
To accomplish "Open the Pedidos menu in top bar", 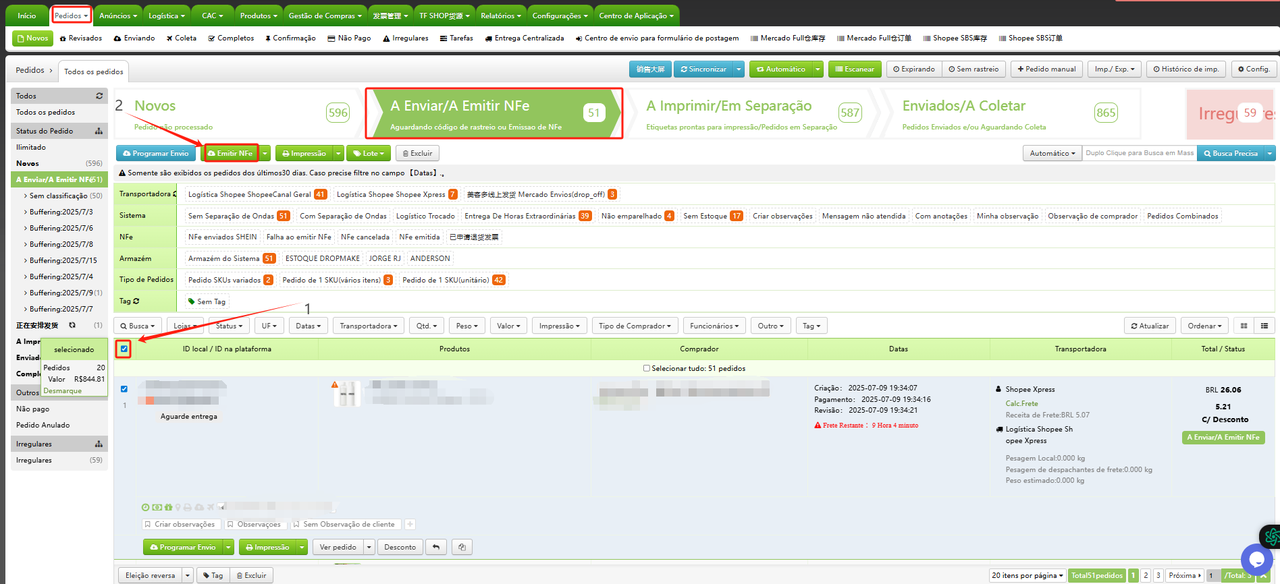I will click(x=71, y=16).
